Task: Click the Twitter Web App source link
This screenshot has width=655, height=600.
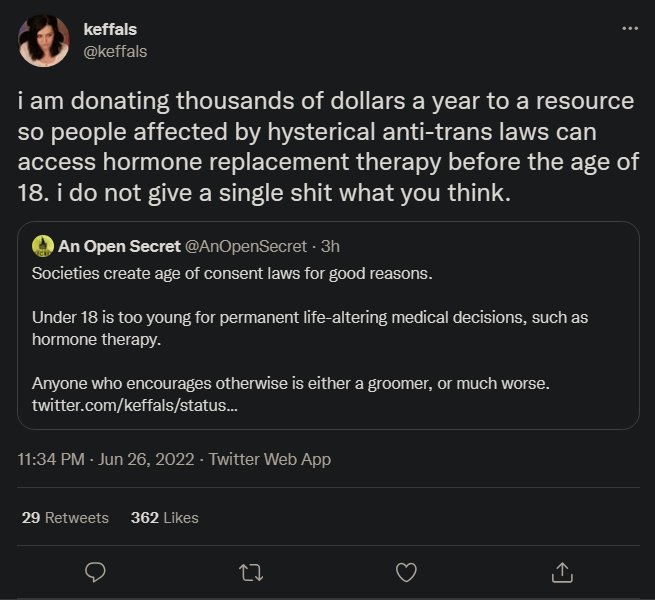Action: (x=271, y=460)
